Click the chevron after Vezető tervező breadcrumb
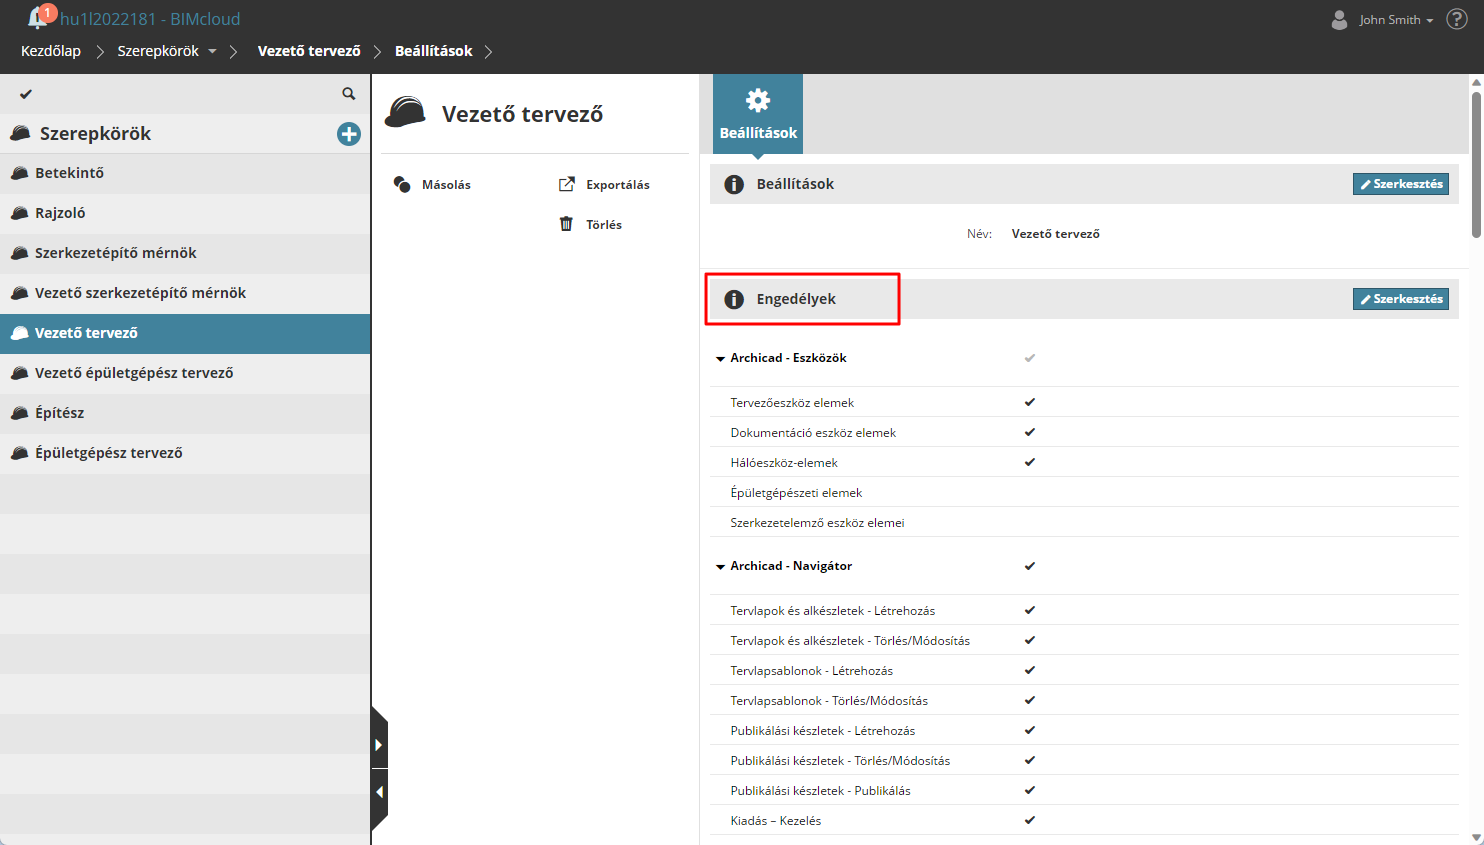The image size is (1484, 845). pos(378,52)
